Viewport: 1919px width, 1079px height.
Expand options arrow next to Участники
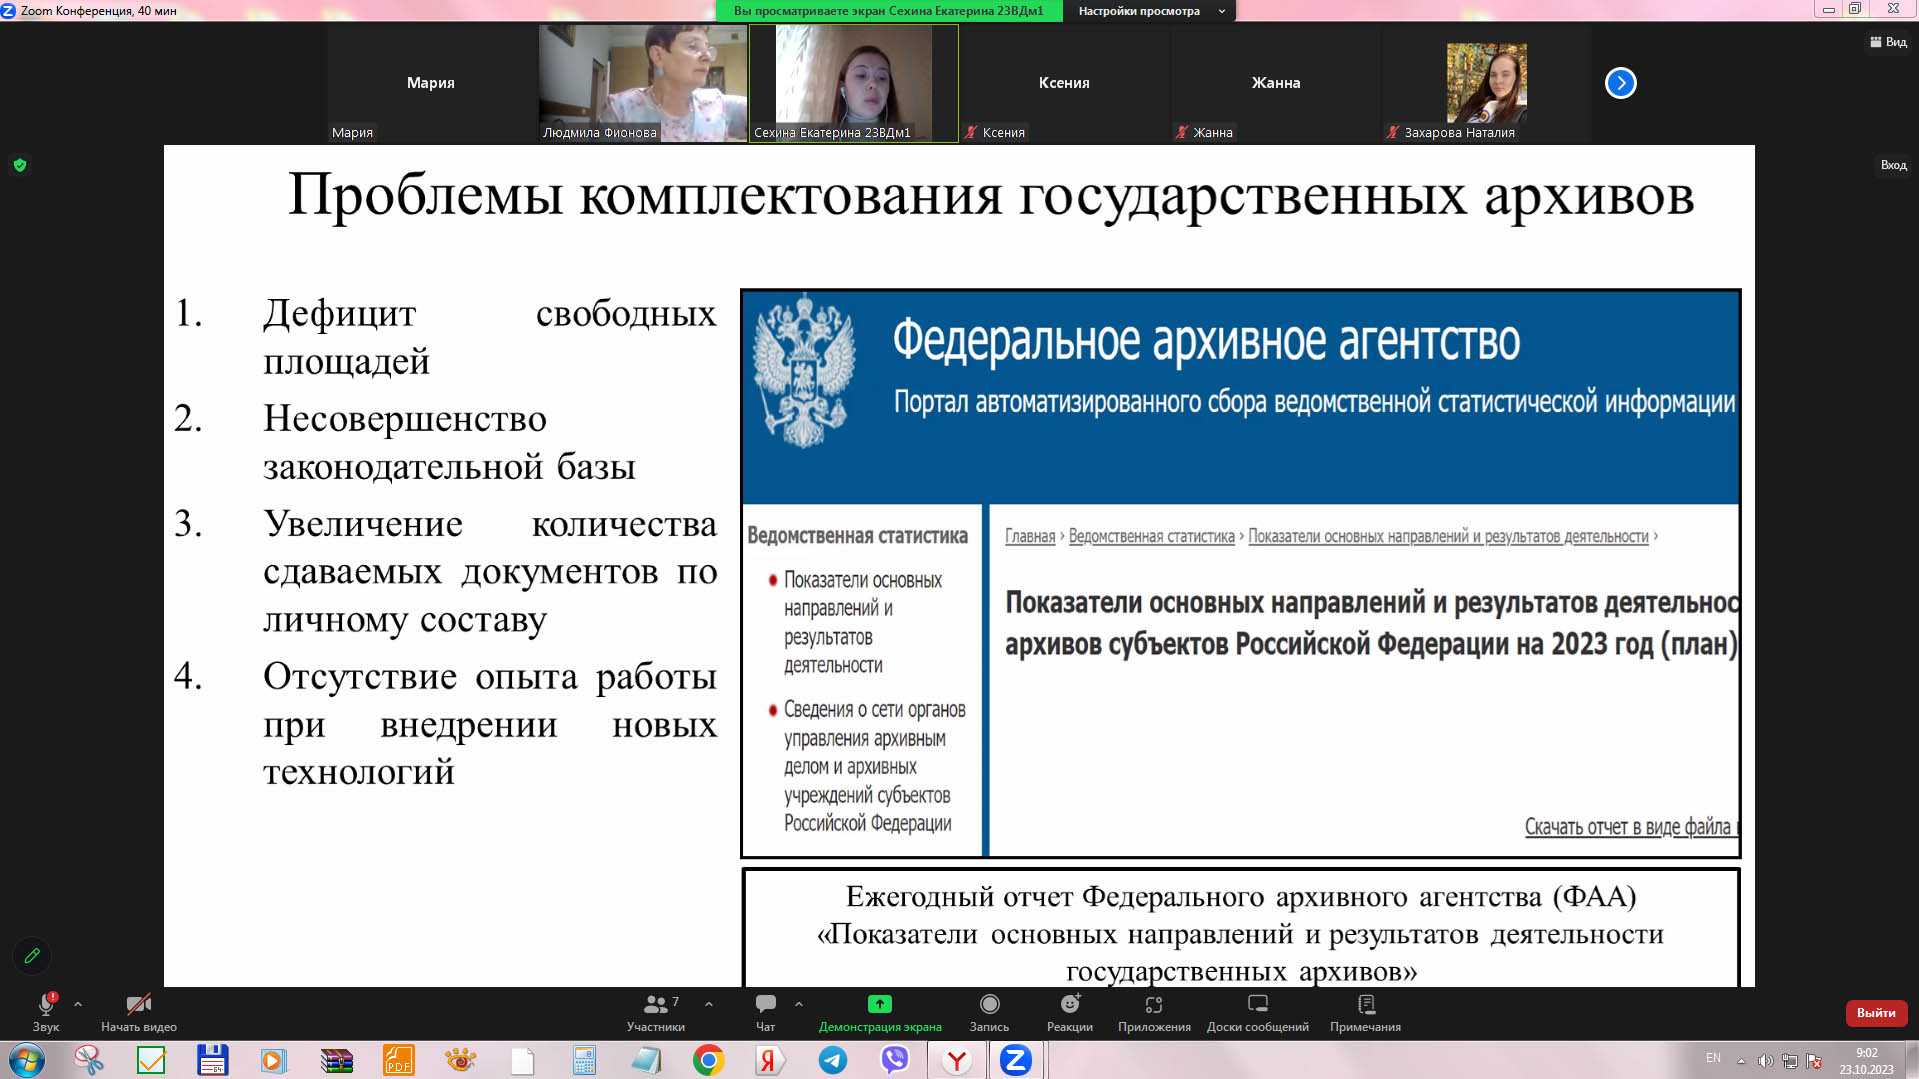coord(709,1004)
